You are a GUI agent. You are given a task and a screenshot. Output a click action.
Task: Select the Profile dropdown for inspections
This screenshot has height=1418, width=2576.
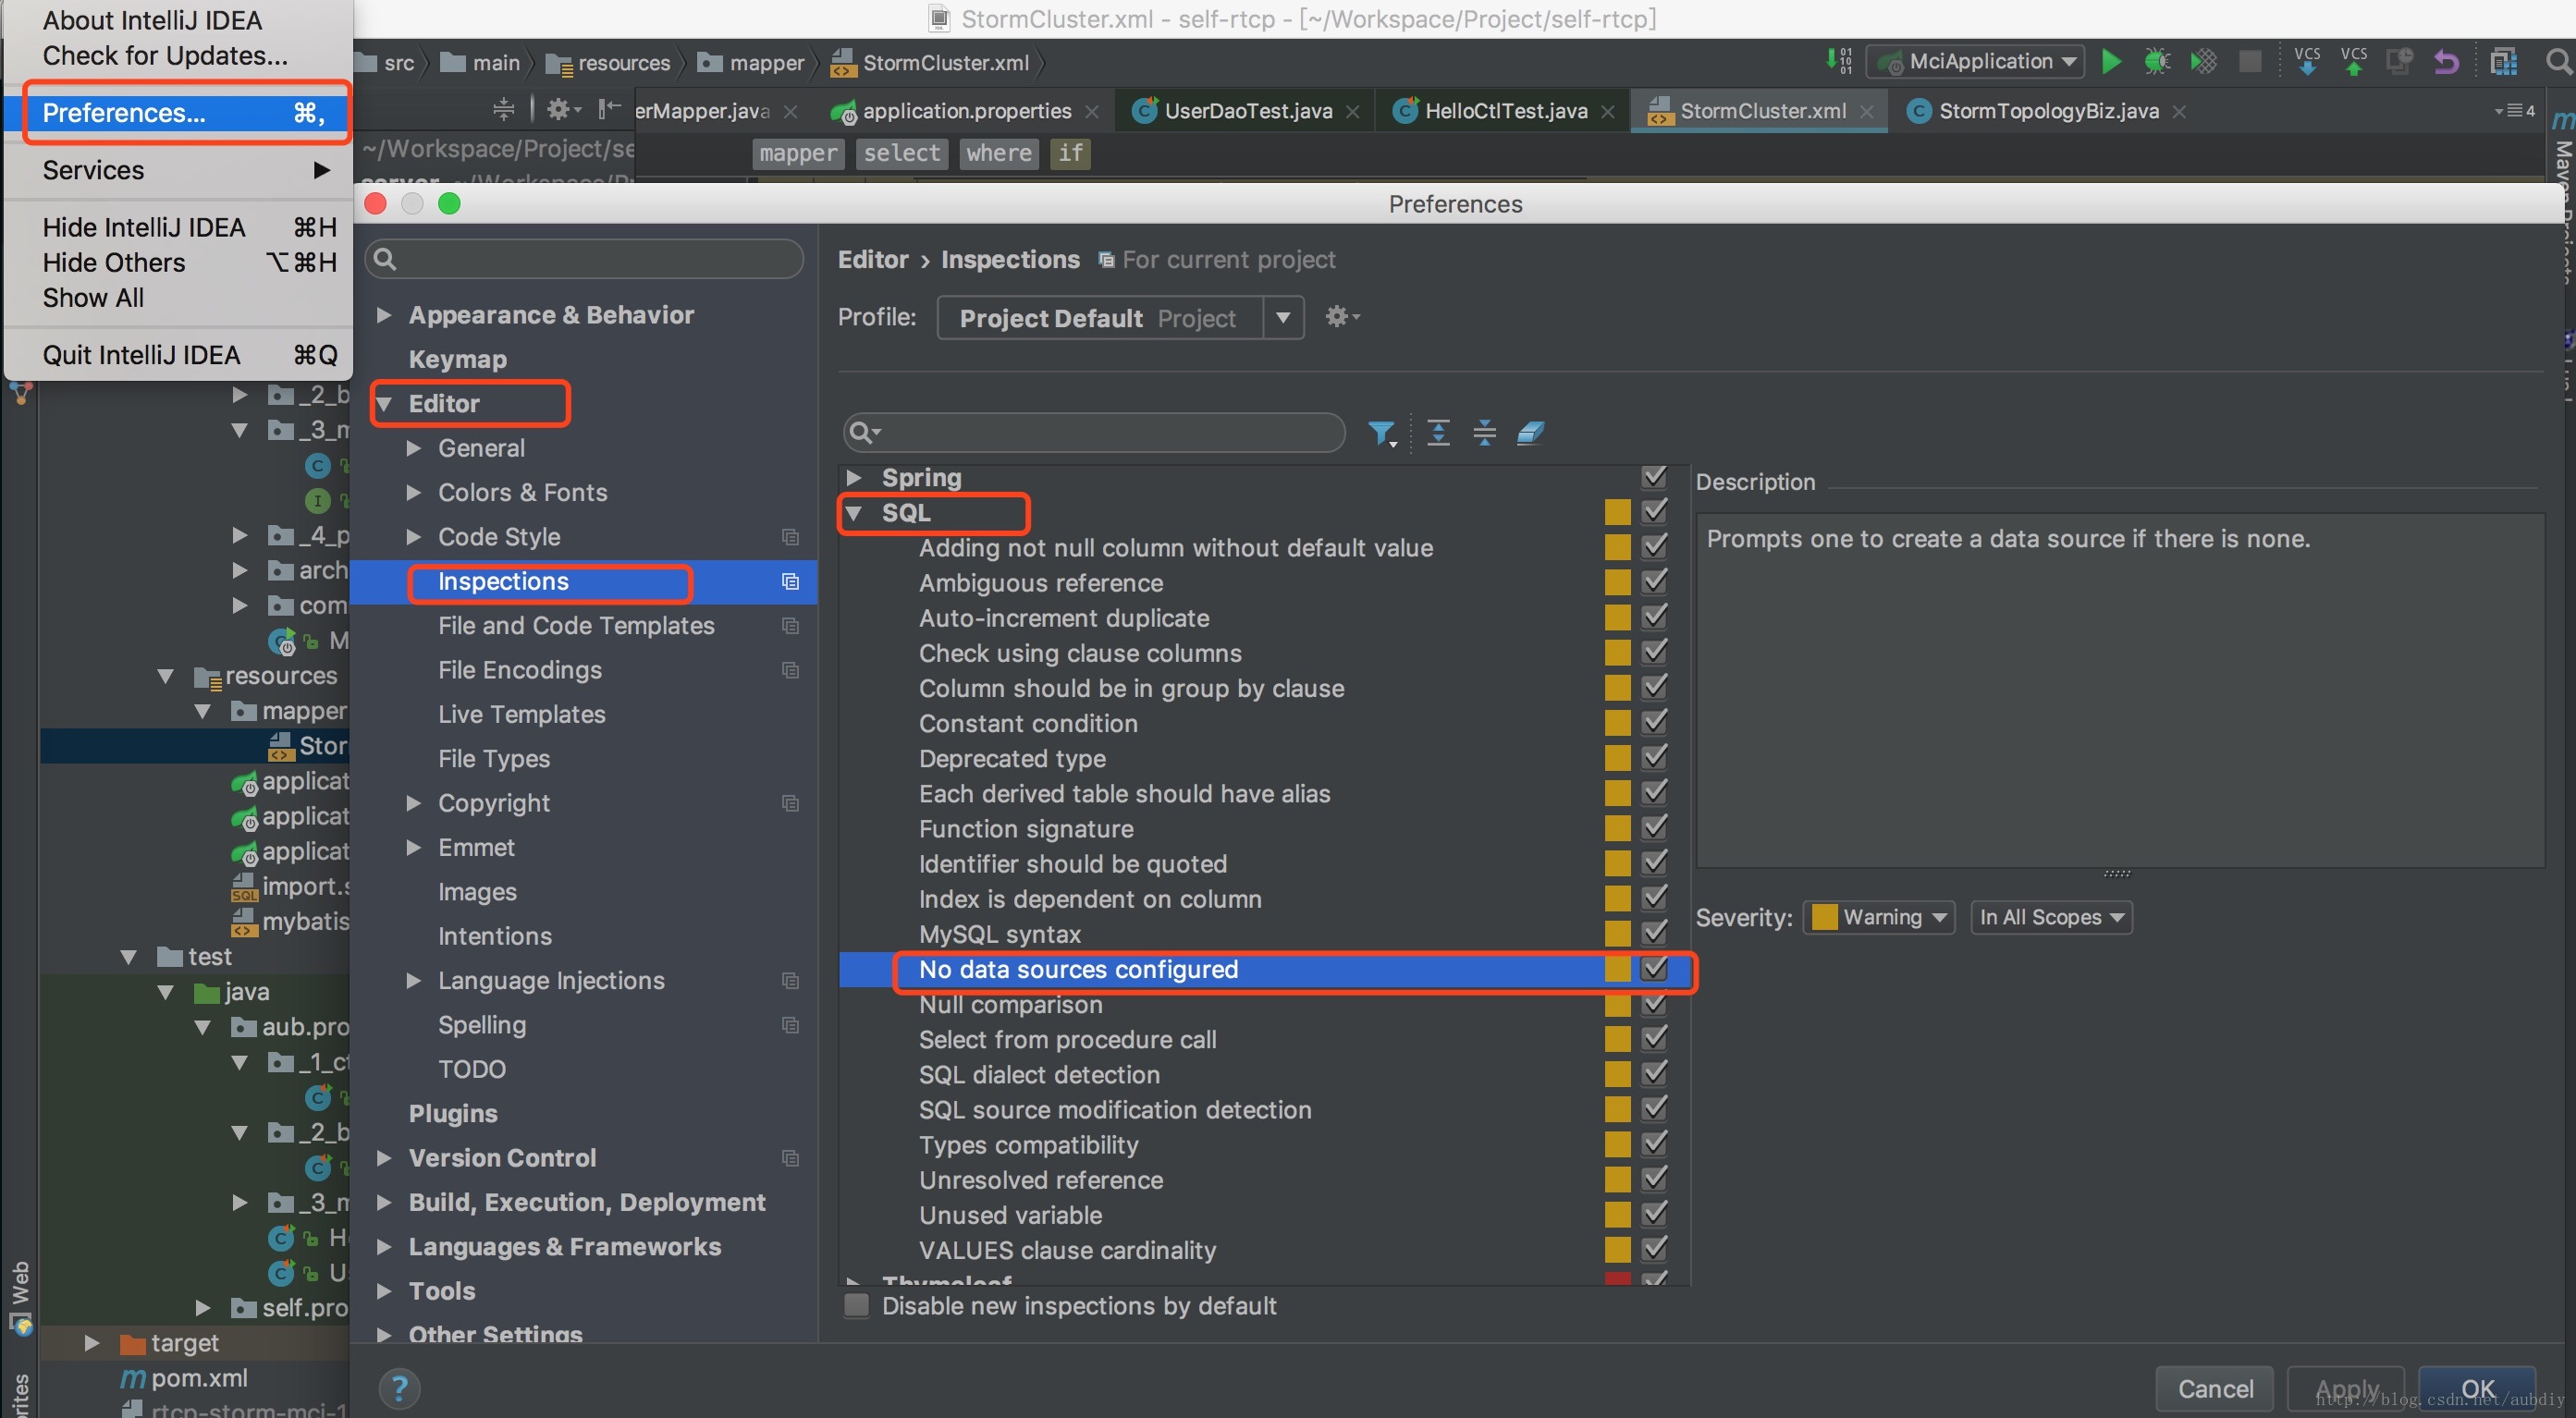tap(1120, 316)
